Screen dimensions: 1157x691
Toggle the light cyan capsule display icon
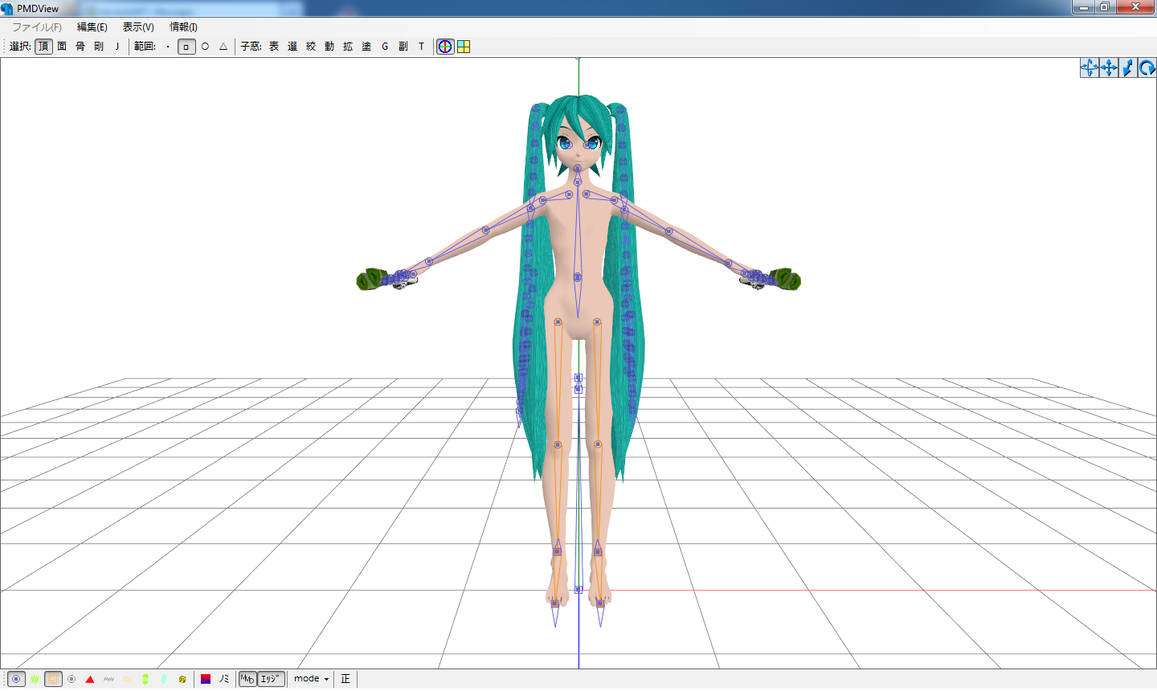click(164, 679)
